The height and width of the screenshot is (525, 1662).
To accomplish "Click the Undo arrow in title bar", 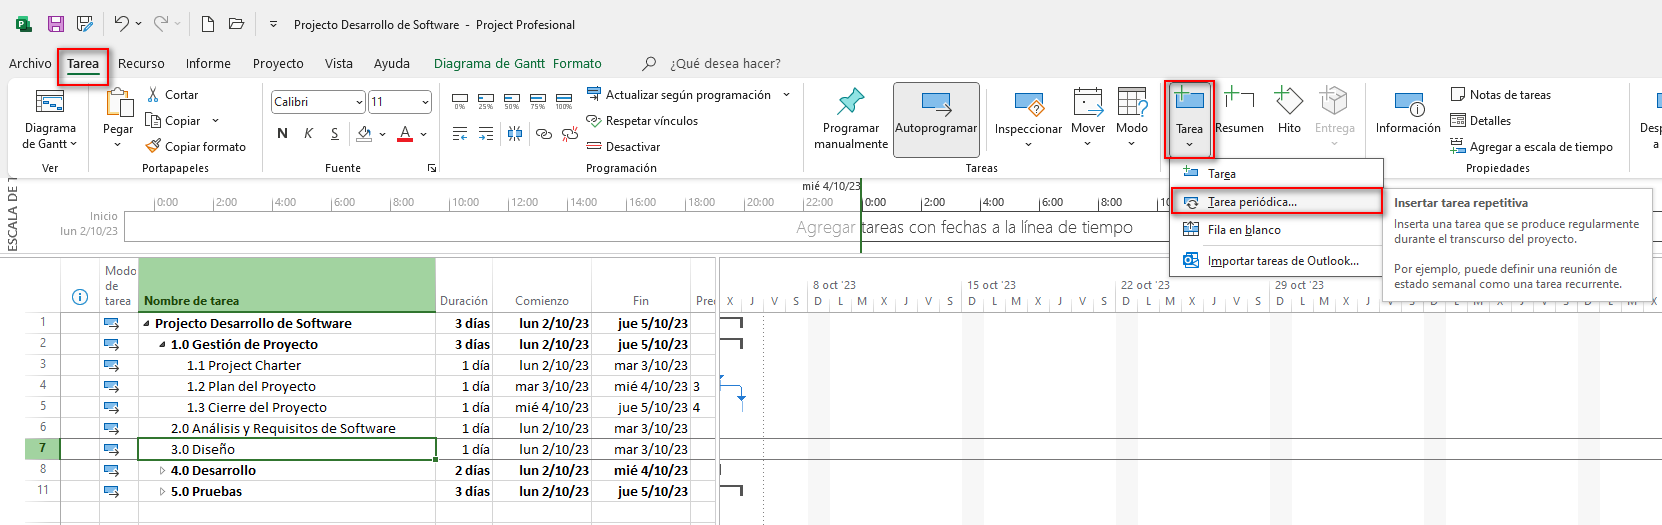I will click(x=121, y=24).
